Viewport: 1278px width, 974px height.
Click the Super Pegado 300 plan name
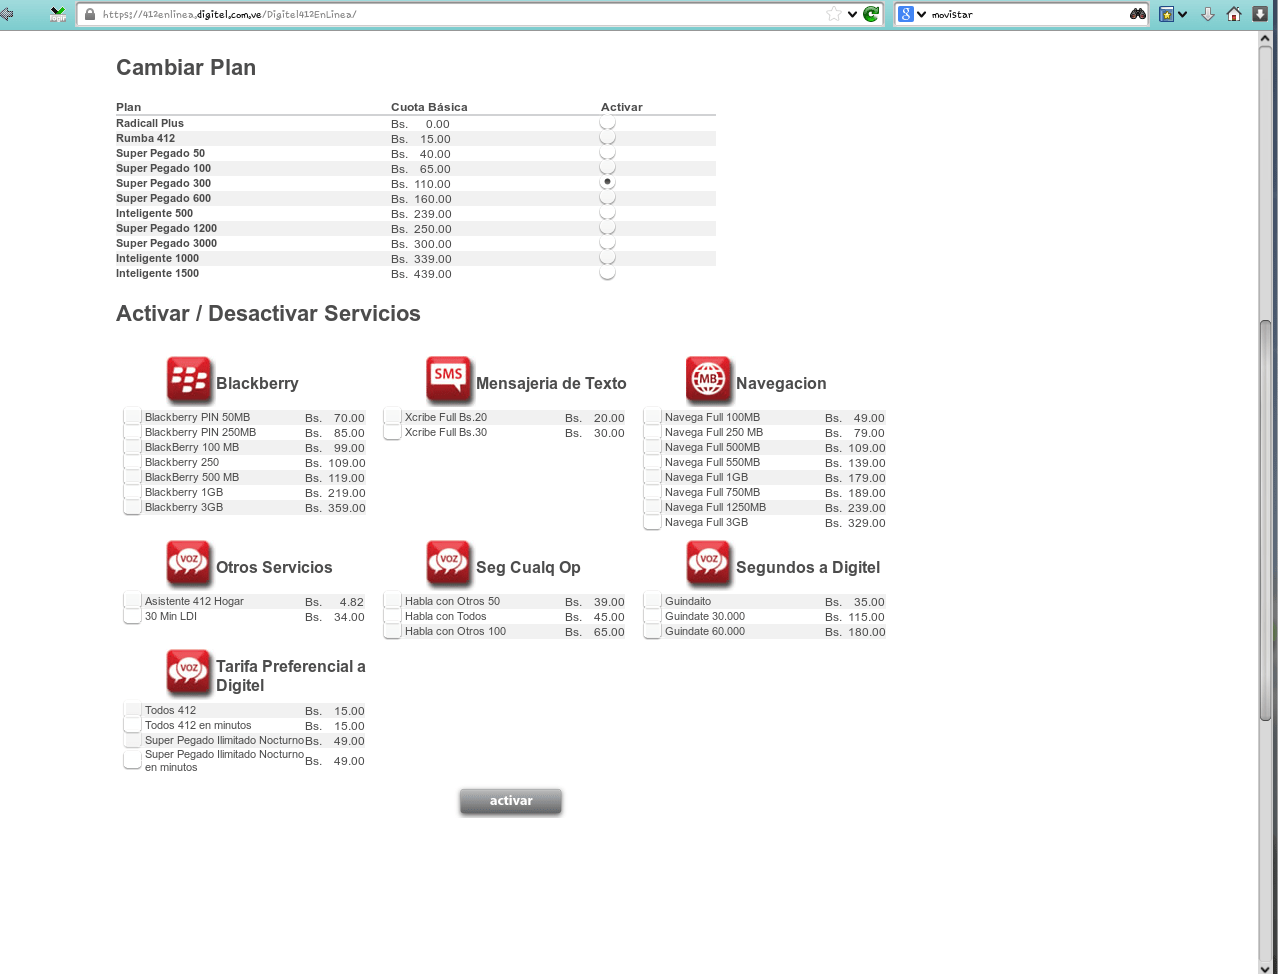click(x=163, y=183)
